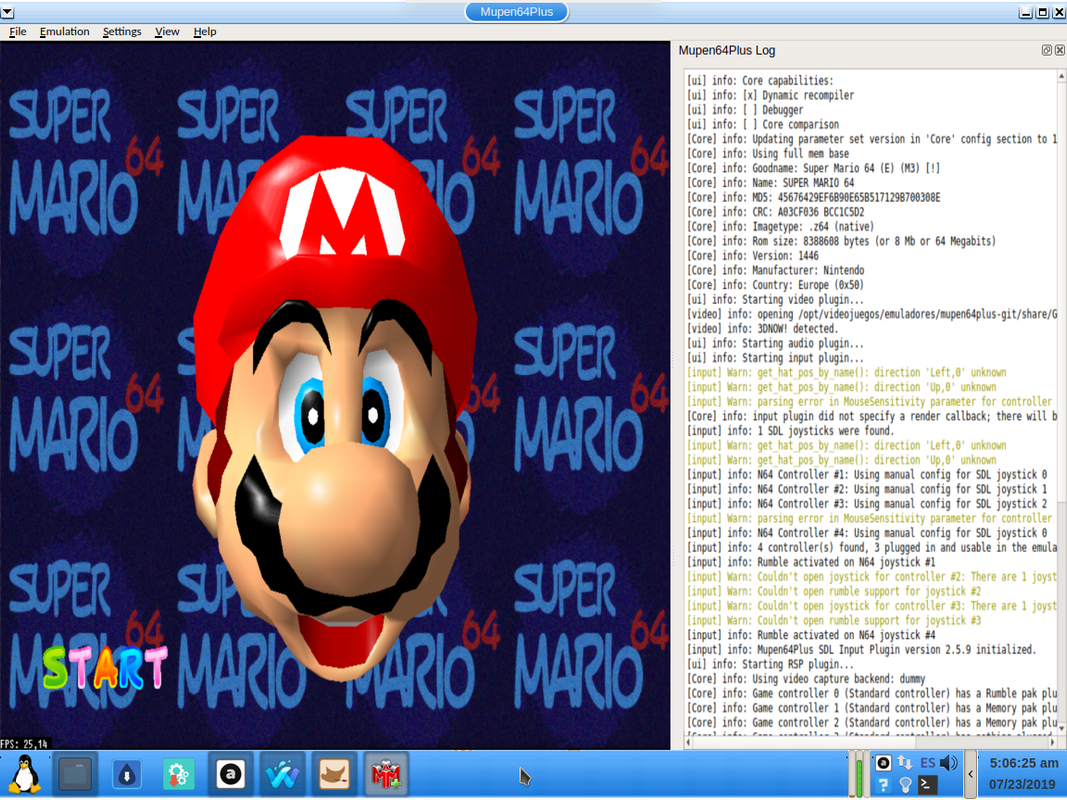
Task: Click log line 'Version: 1446'
Action: [x=753, y=256]
